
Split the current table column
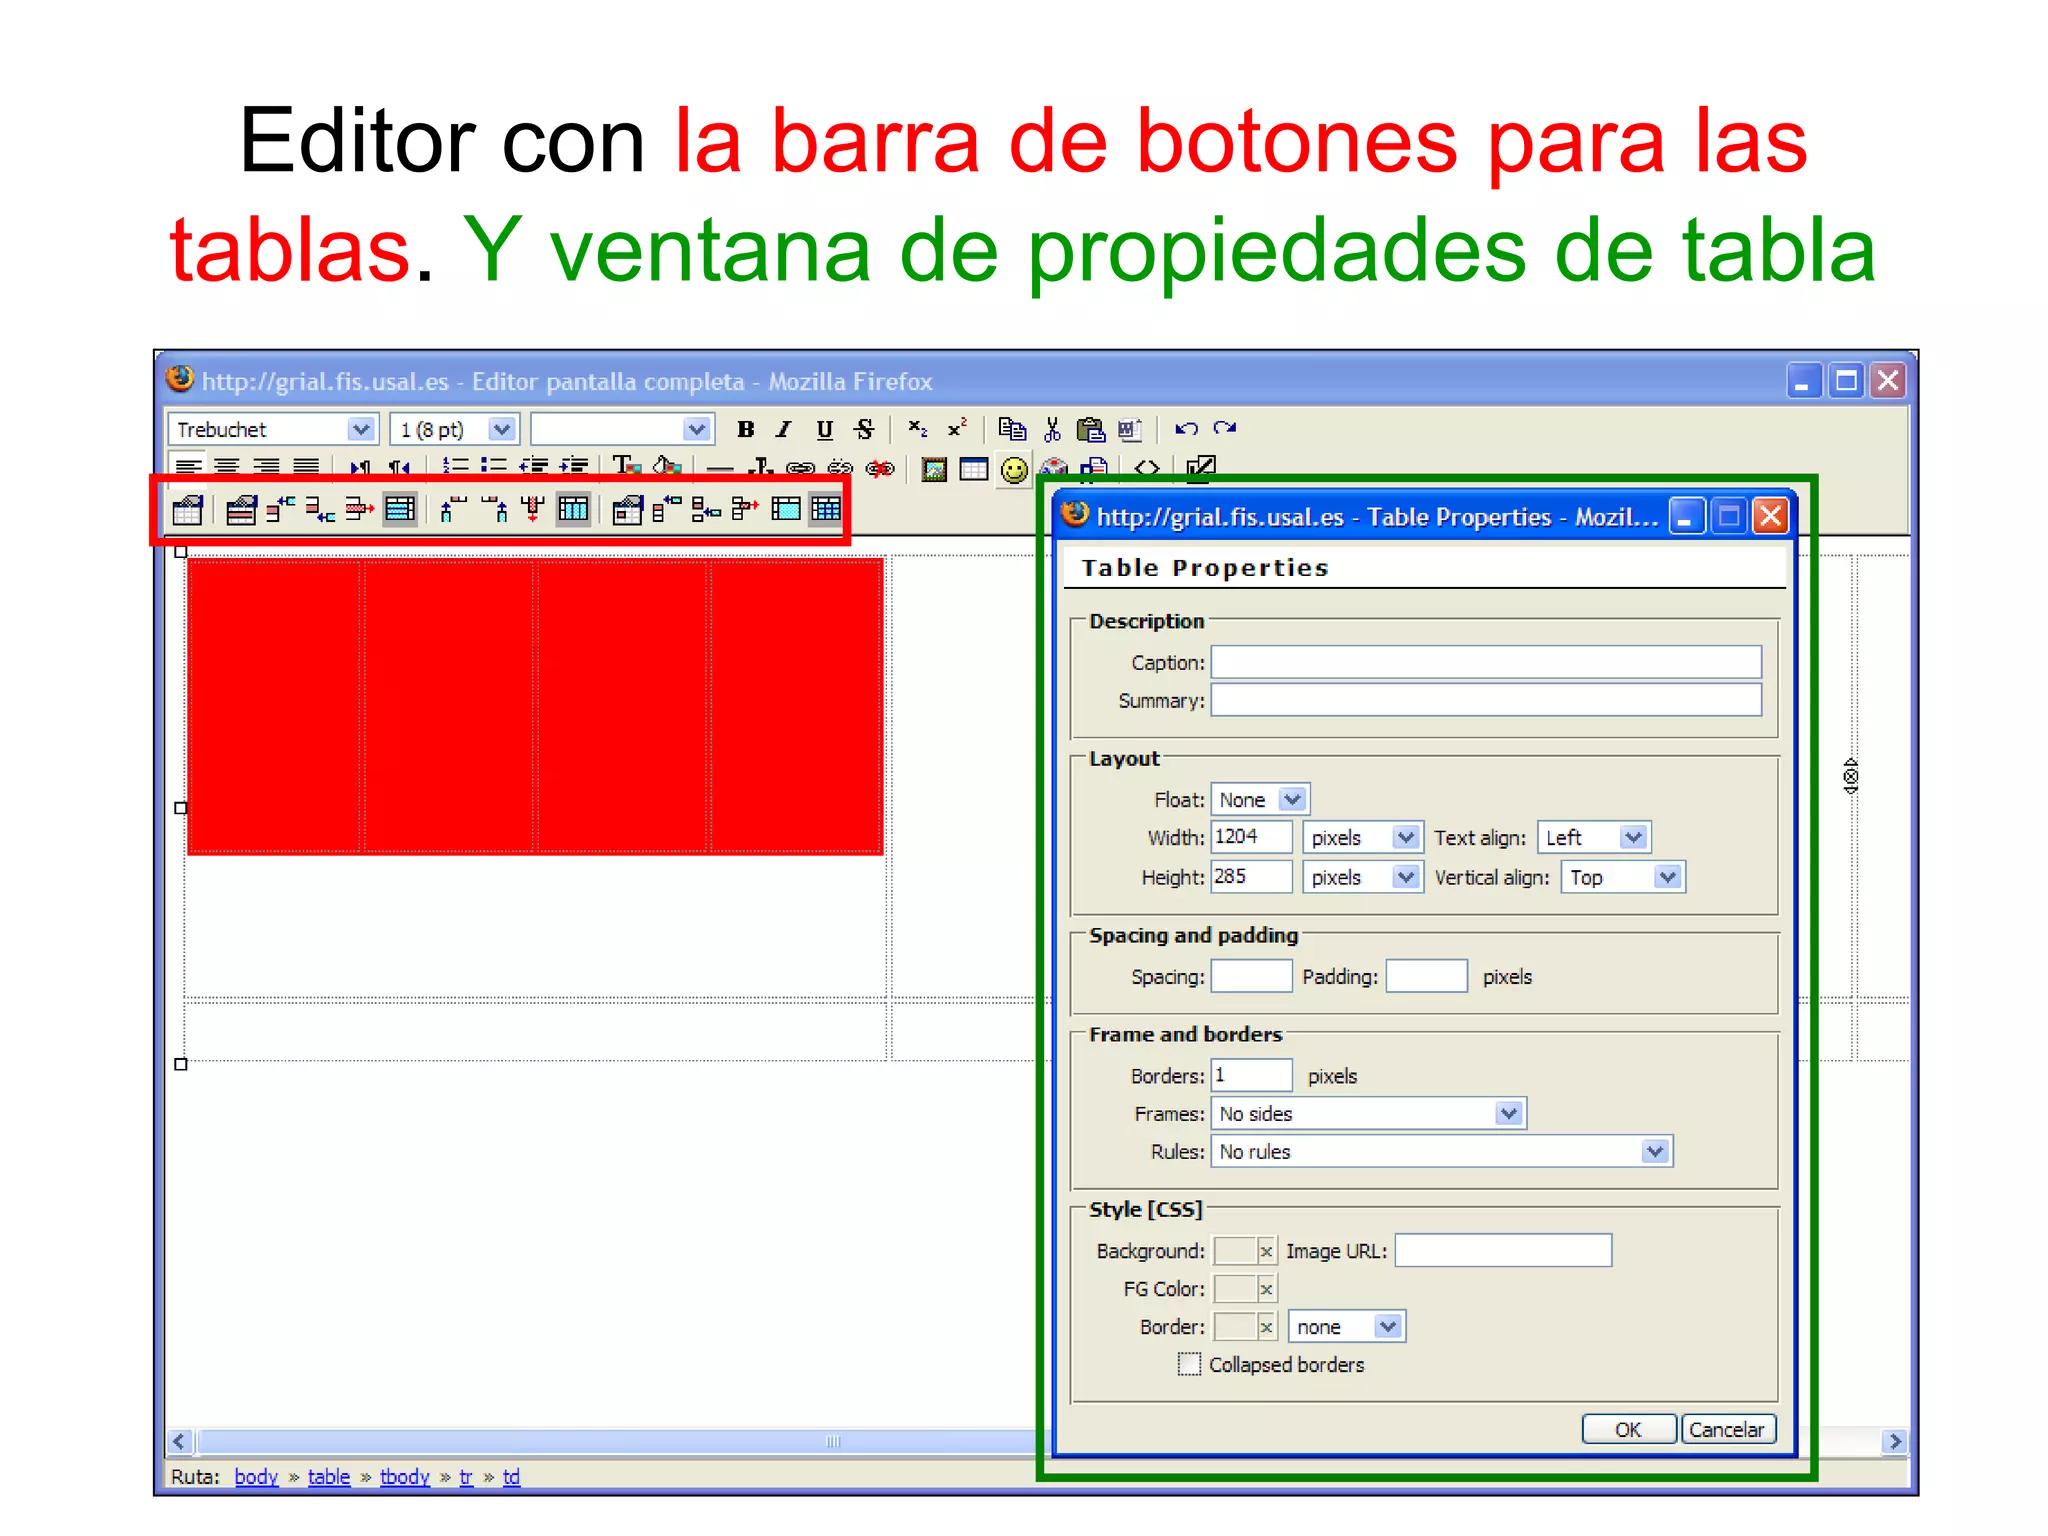coord(573,510)
